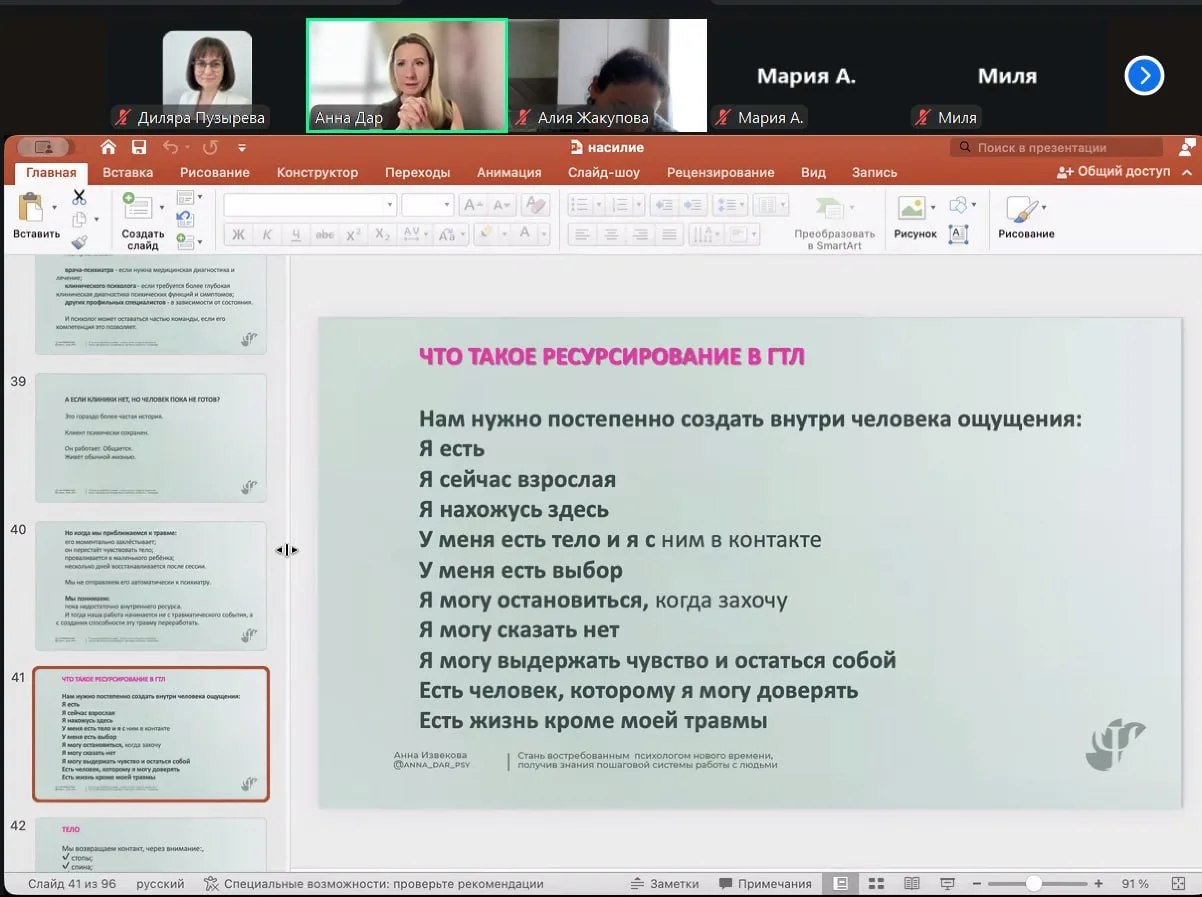The image size is (1202, 897).
Task: Click the Cut scissors icon
Action: click(x=79, y=197)
